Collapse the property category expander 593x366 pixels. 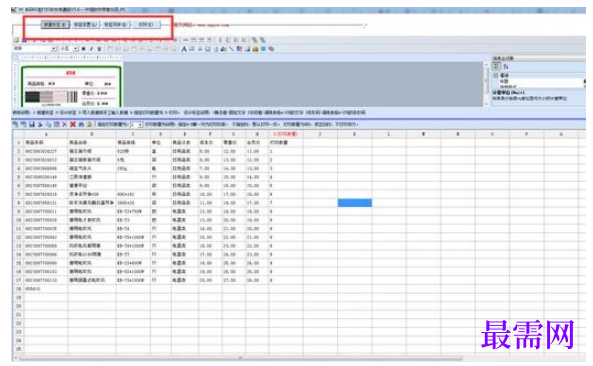point(496,75)
